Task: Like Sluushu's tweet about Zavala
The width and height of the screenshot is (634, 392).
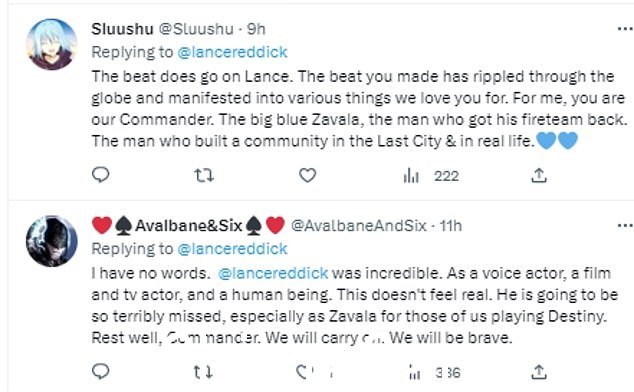Action: 307,176
